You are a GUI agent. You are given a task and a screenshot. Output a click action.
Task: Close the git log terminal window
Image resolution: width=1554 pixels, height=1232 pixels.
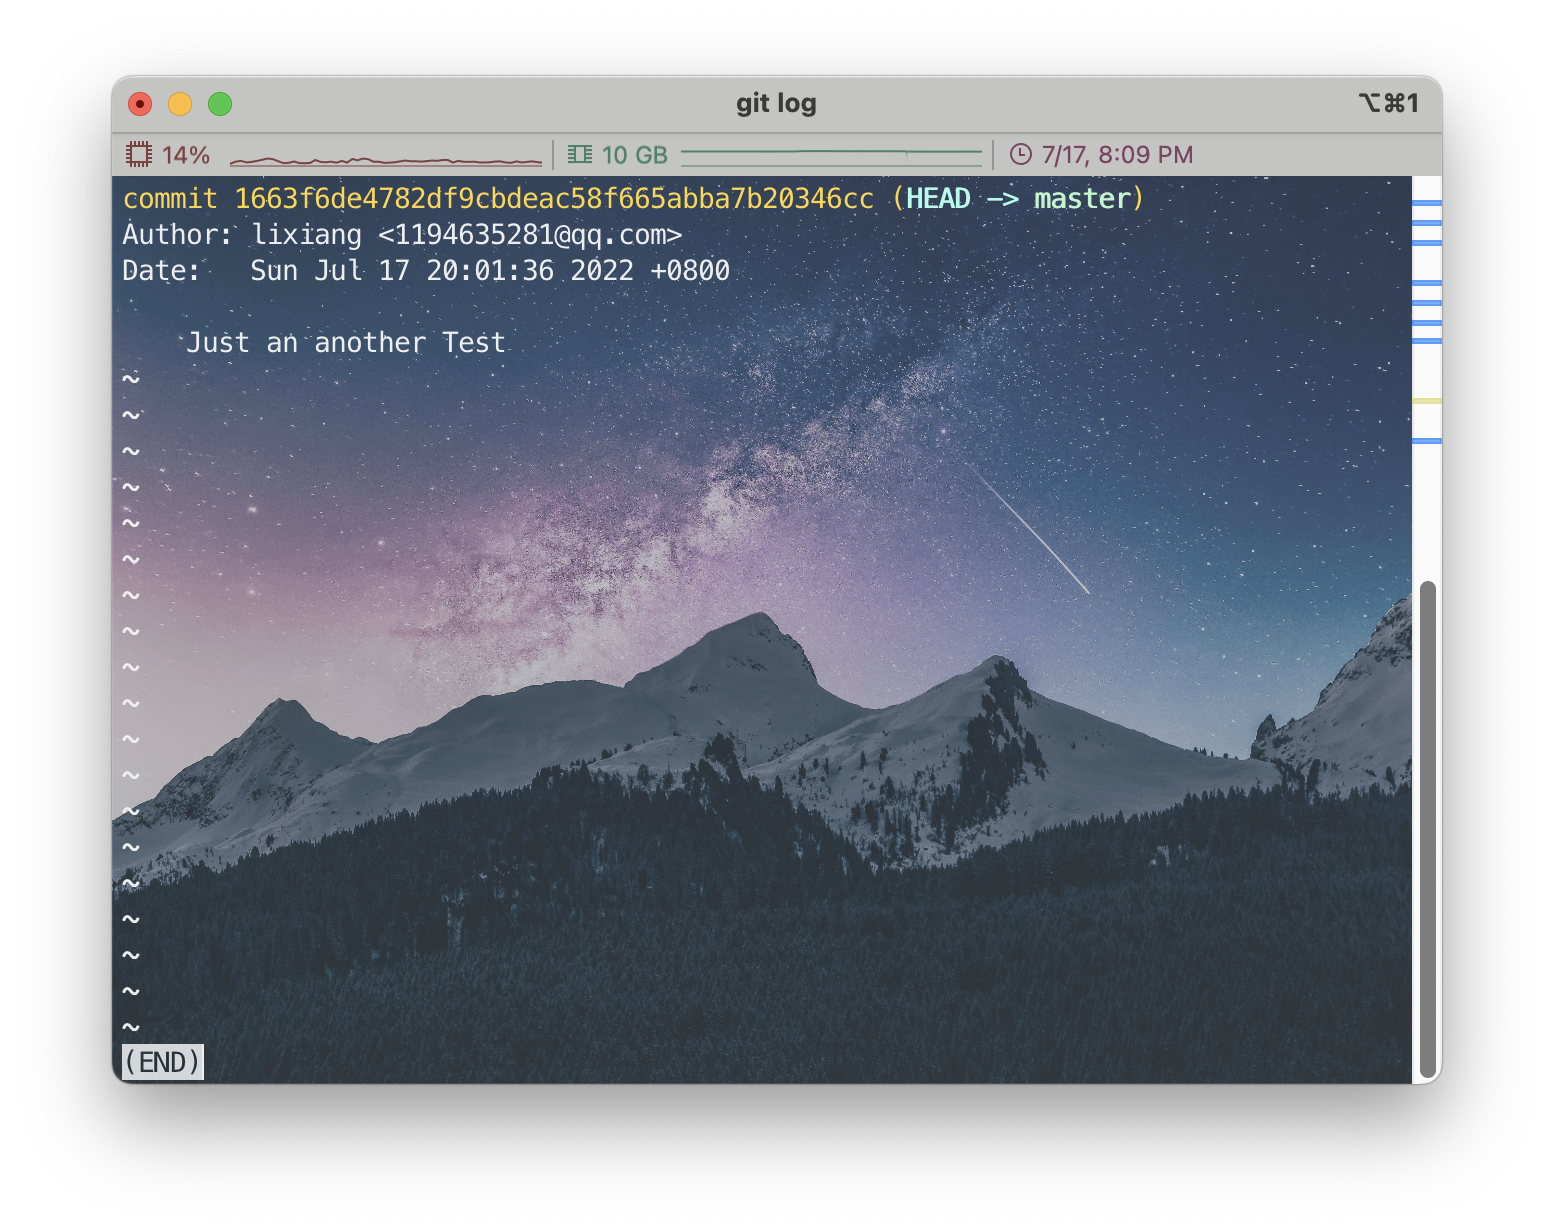[140, 104]
